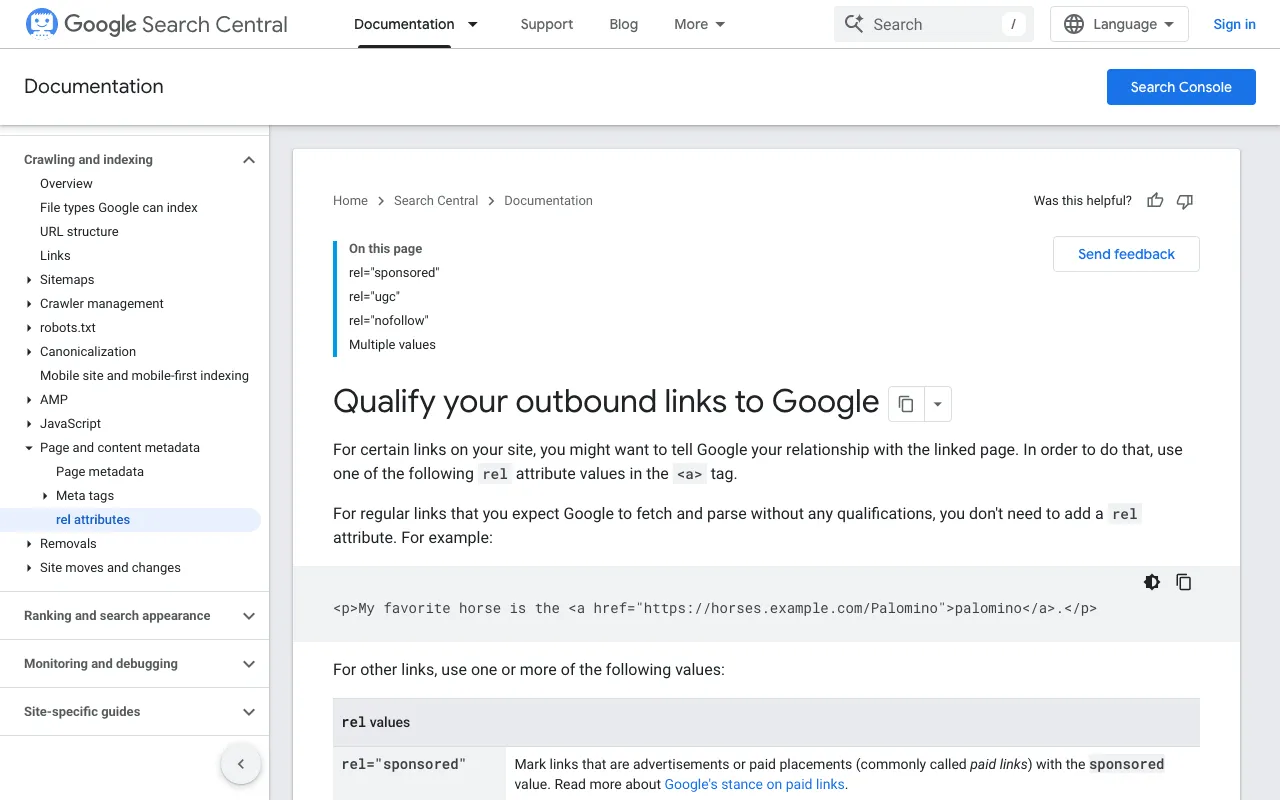Jump to rel="ugc" section
This screenshot has height=800, width=1280.
click(x=374, y=297)
